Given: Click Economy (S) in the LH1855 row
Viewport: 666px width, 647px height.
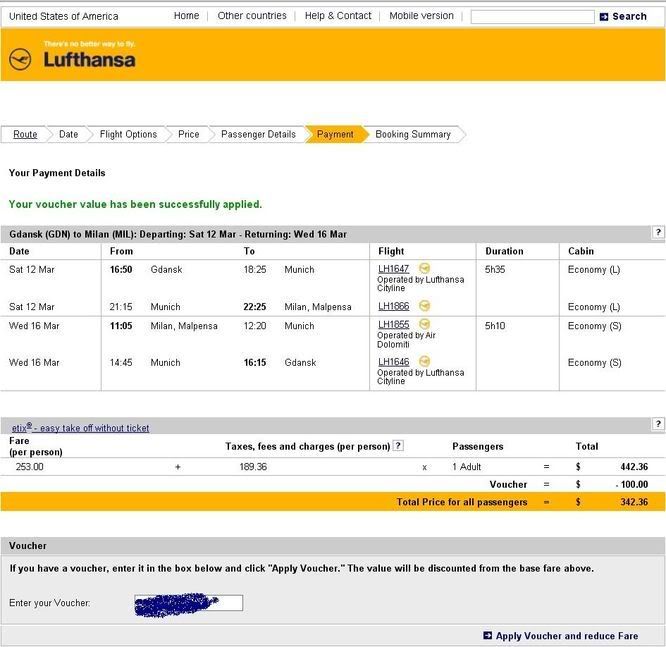Looking at the screenshot, I should click(594, 326).
